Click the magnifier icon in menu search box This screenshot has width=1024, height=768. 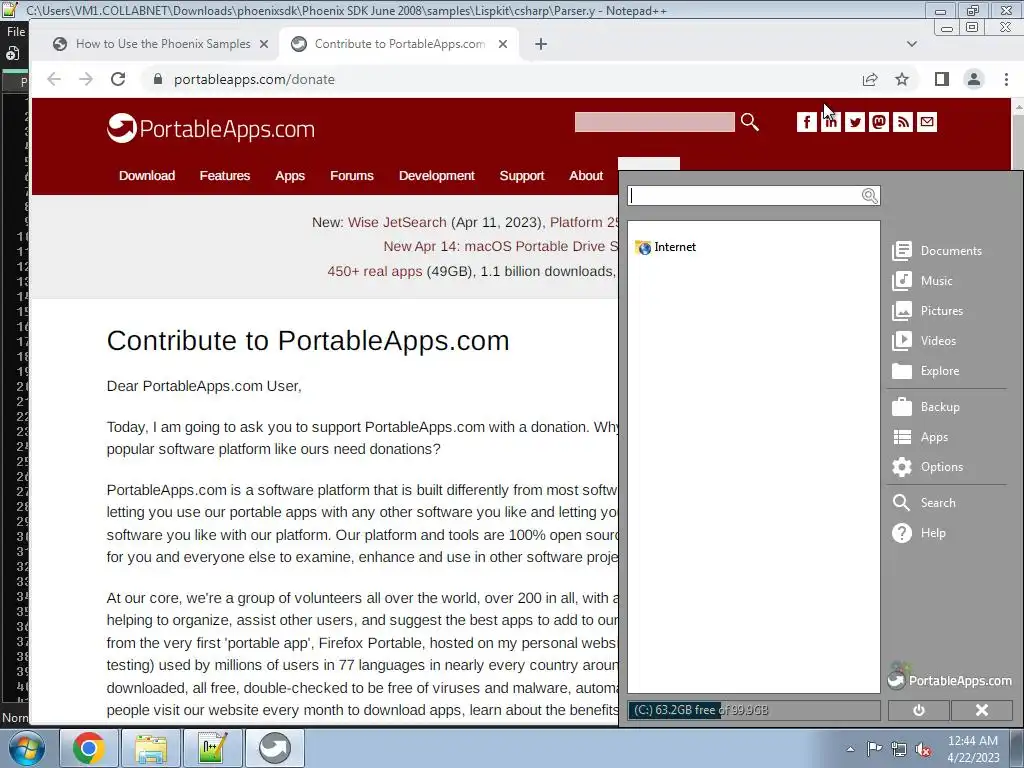pyautogui.click(x=869, y=196)
